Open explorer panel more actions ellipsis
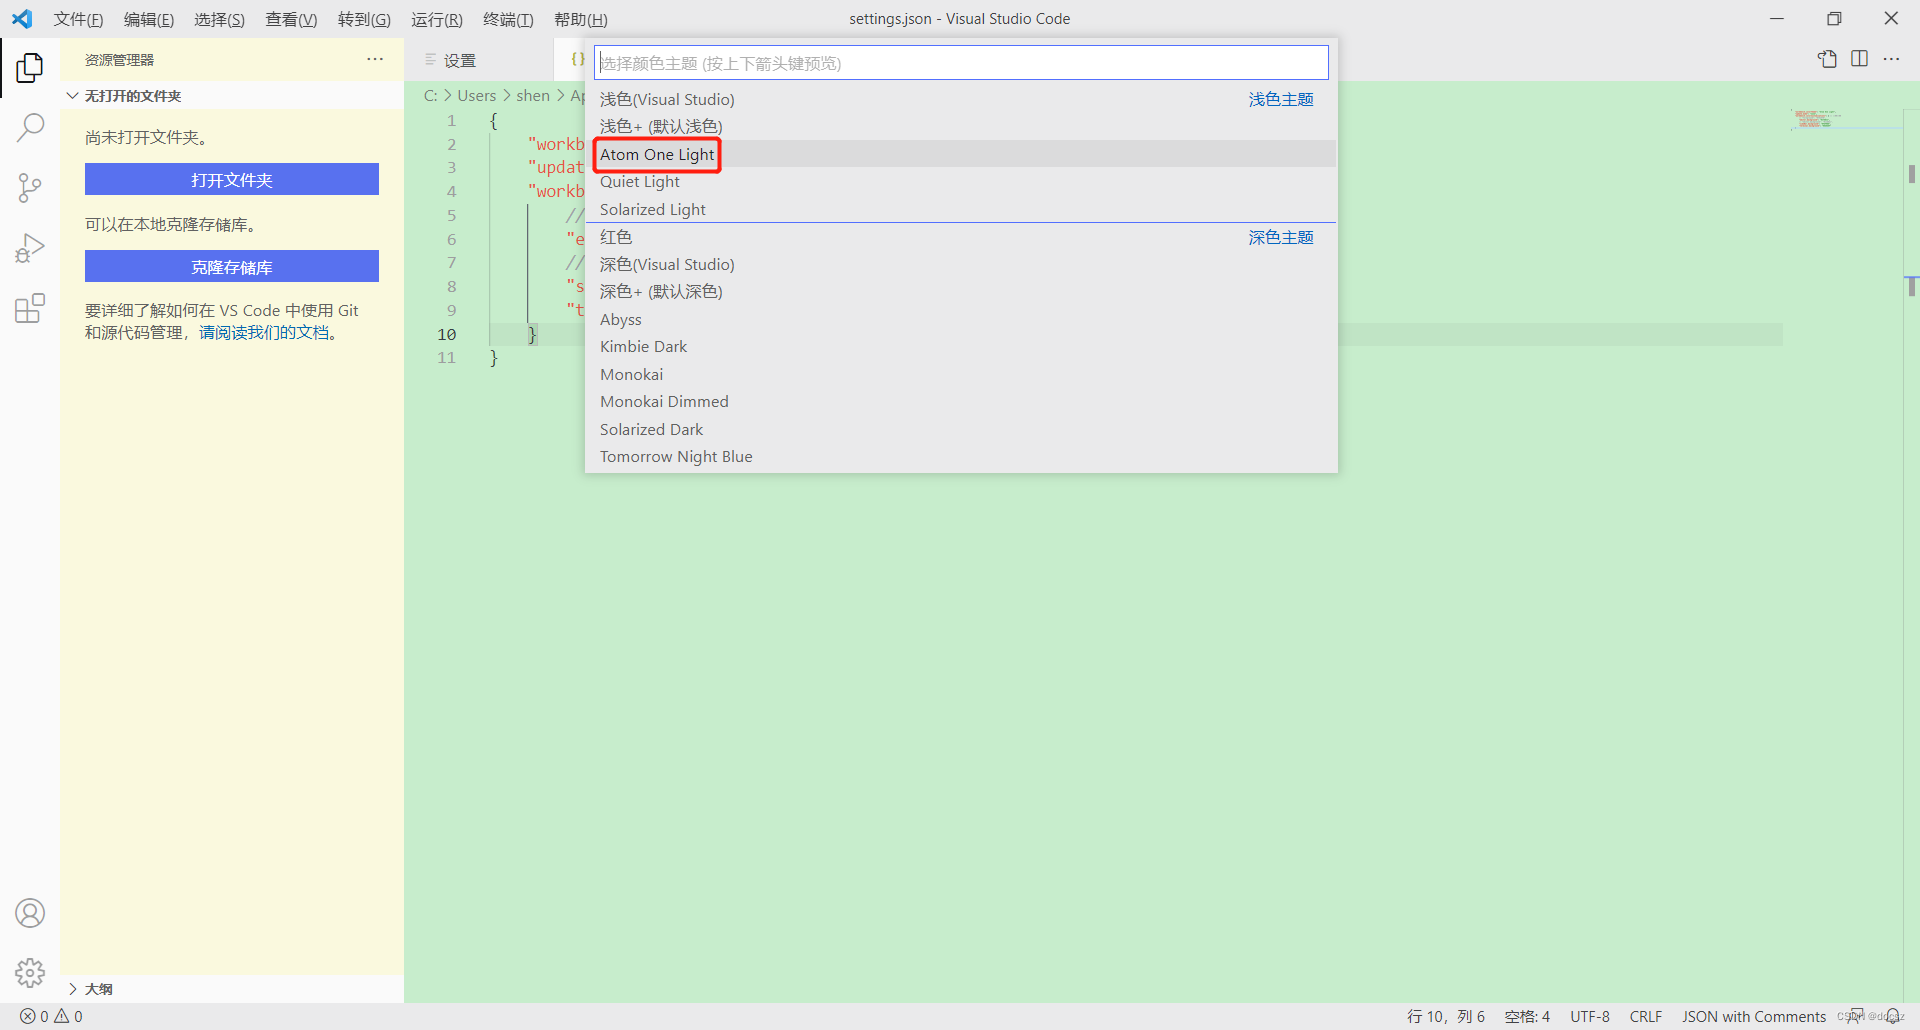Screen dimensions: 1920x1030 click(375, 60)
